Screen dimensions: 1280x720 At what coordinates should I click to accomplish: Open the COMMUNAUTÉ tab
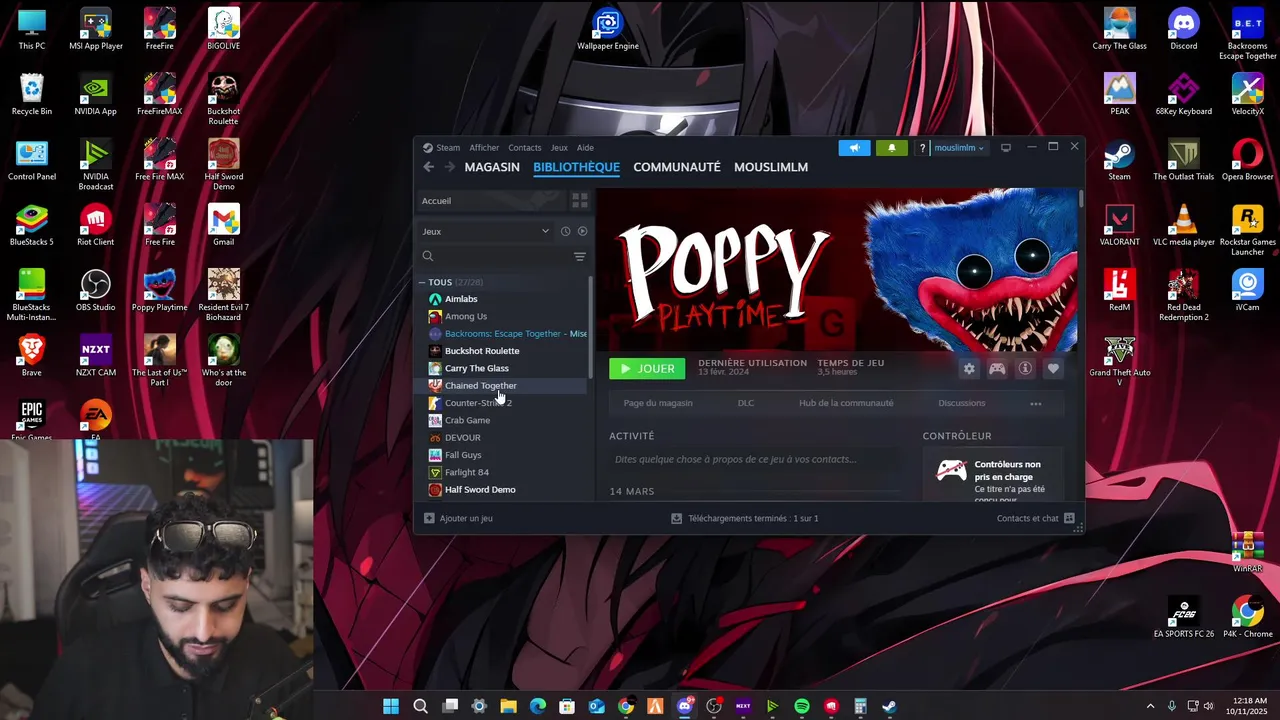coord(677,167)
